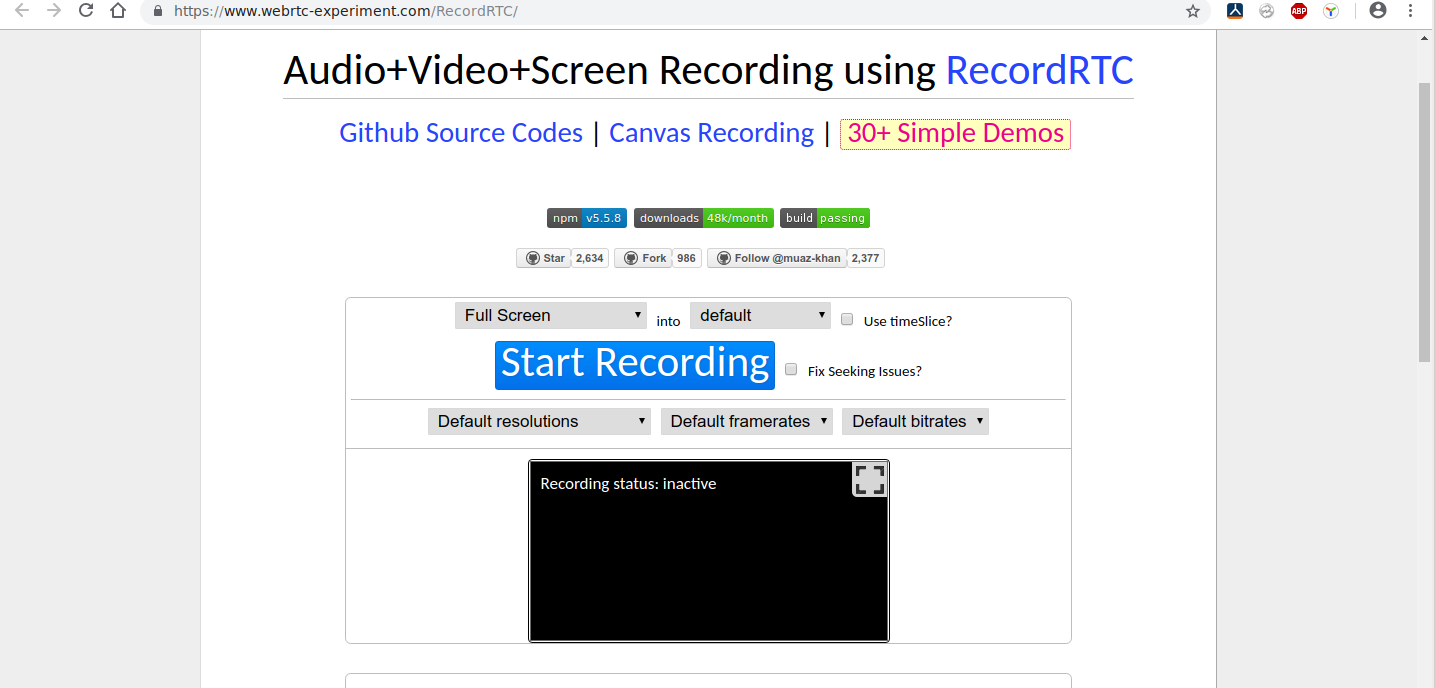Open the Github Source Codes link
The height and width of the screenshot is (688, 1435).
(x=461, y=133)
